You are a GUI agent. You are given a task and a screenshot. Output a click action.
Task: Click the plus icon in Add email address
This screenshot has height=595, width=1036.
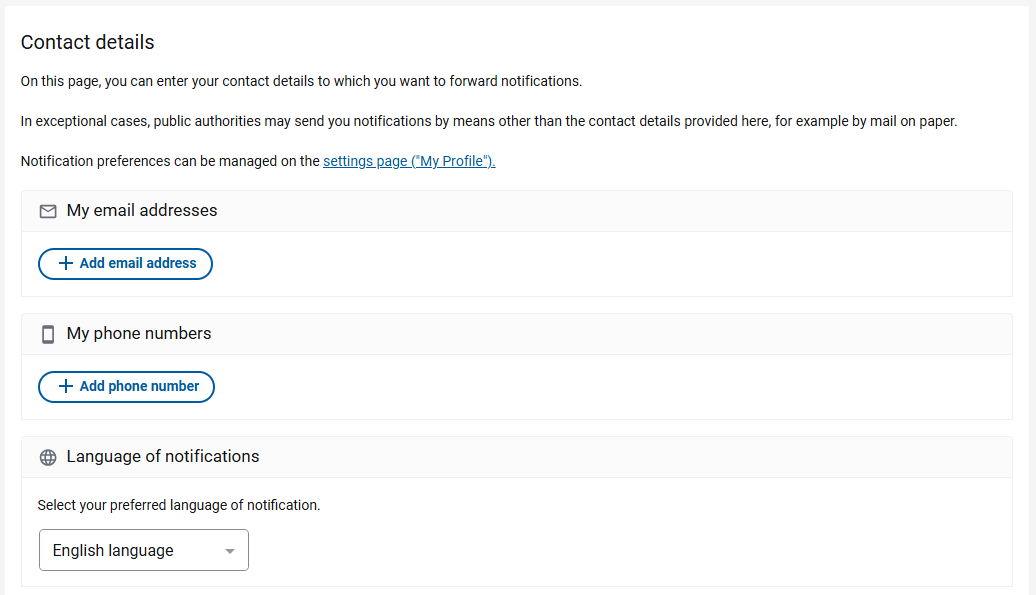point(66,264)
